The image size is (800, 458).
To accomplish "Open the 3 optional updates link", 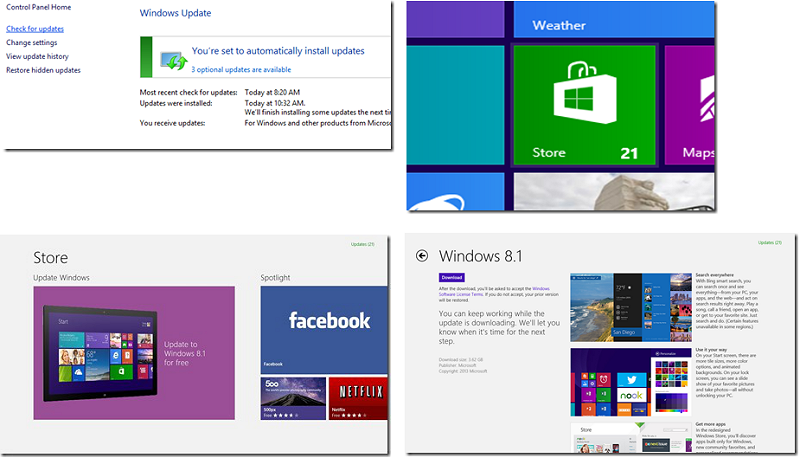I will [241, 69].
